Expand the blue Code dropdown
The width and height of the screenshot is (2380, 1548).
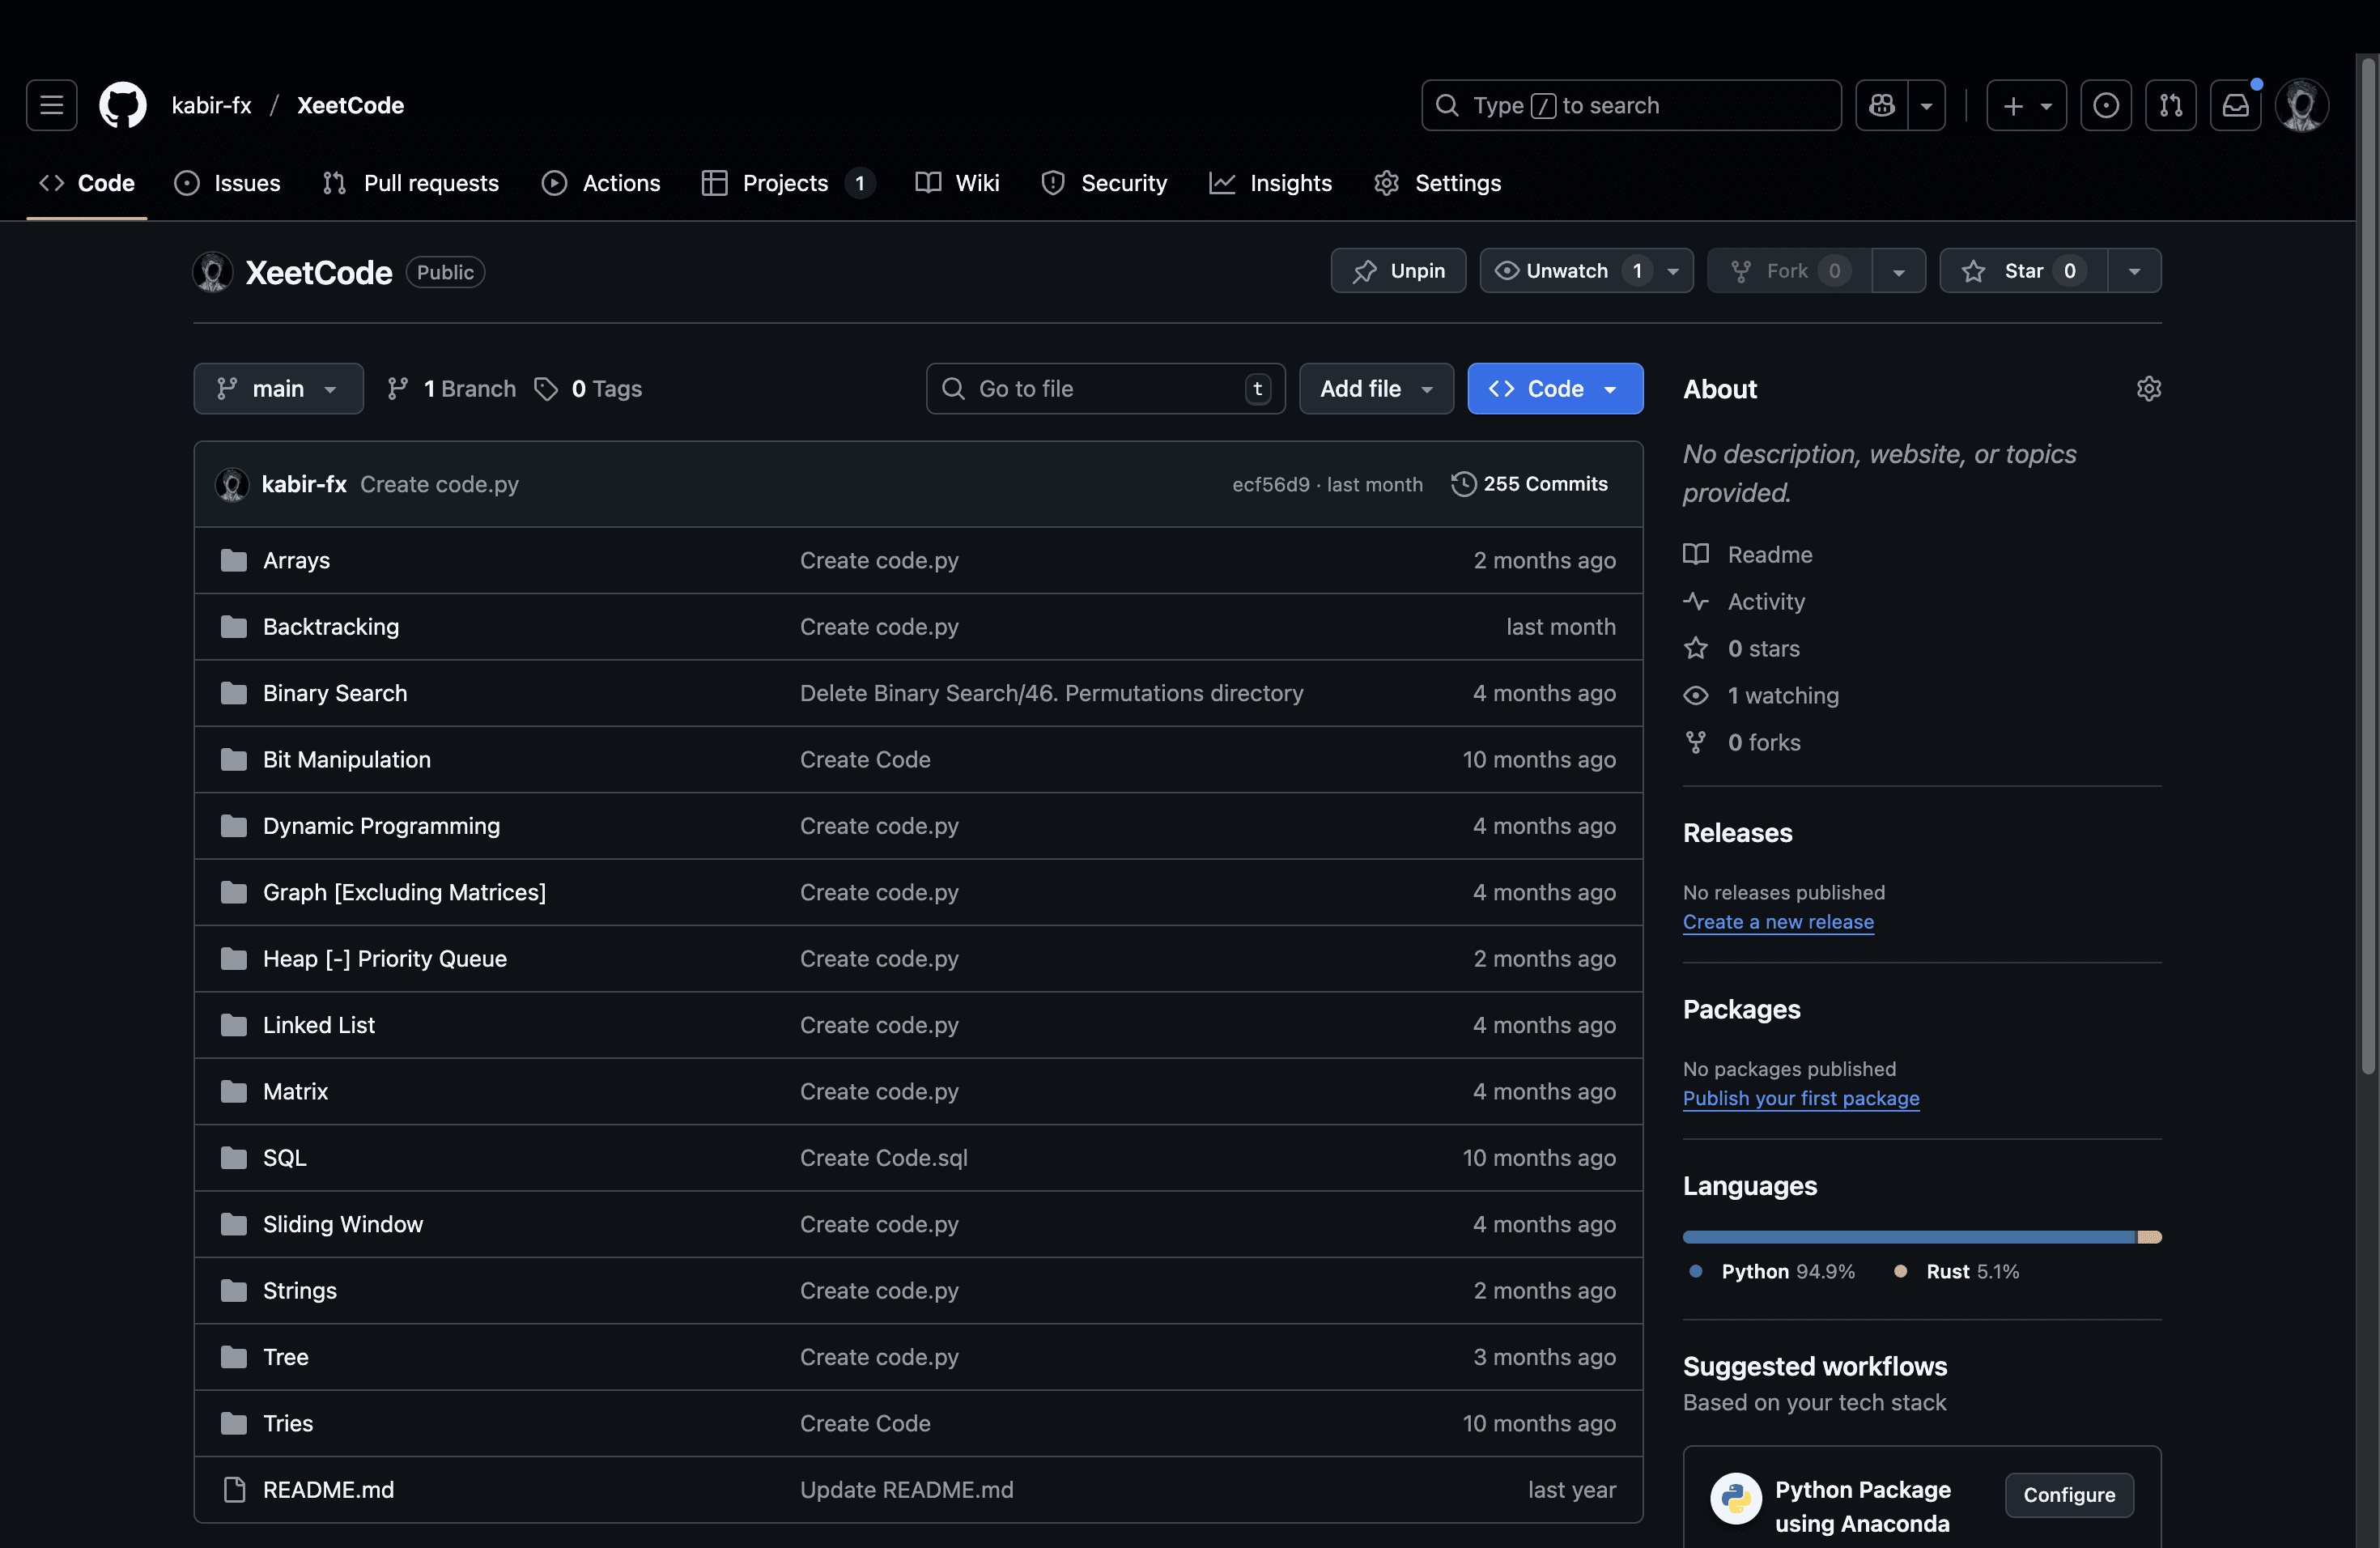[x=1554, y=389]
